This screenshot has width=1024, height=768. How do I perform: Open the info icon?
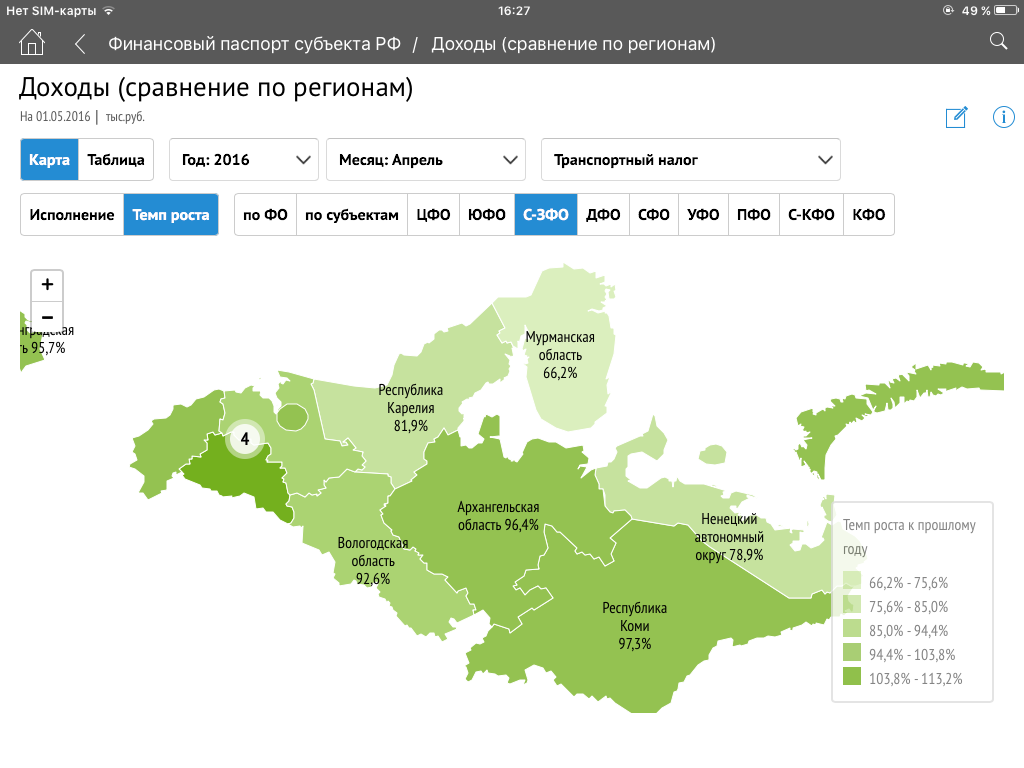pos(1003,117)
